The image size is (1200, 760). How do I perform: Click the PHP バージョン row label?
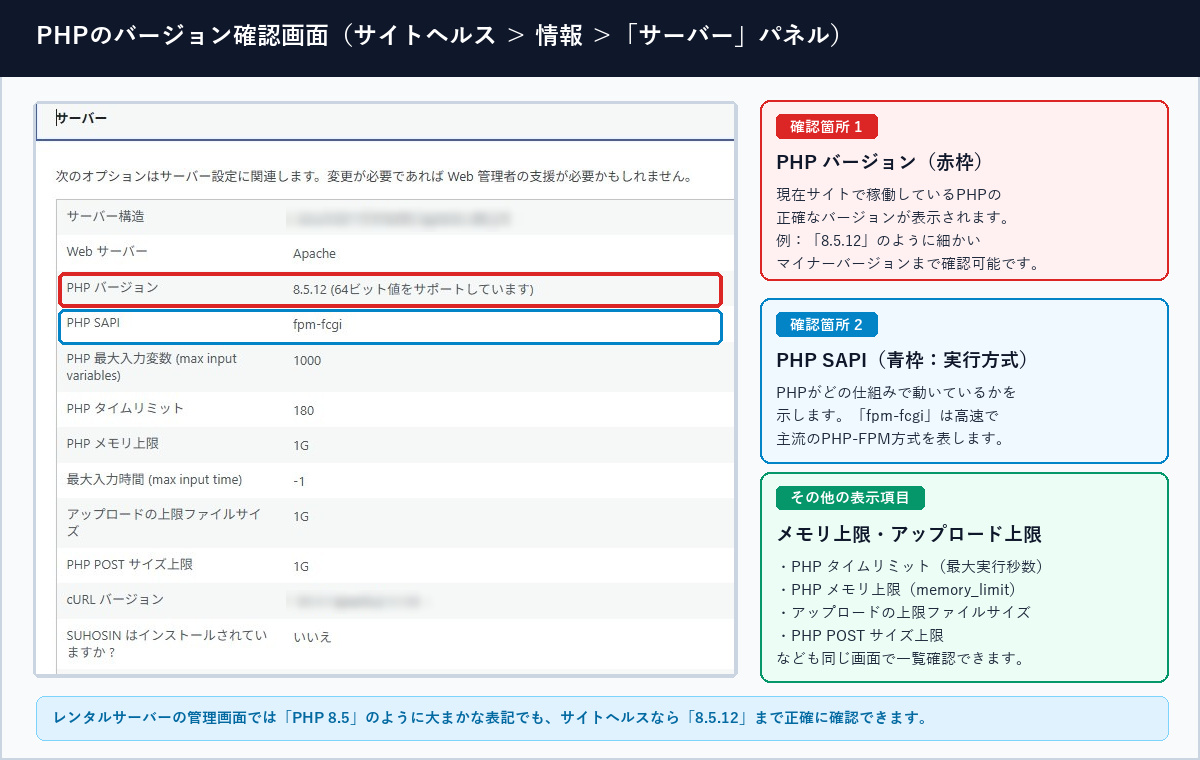[112, 287]
